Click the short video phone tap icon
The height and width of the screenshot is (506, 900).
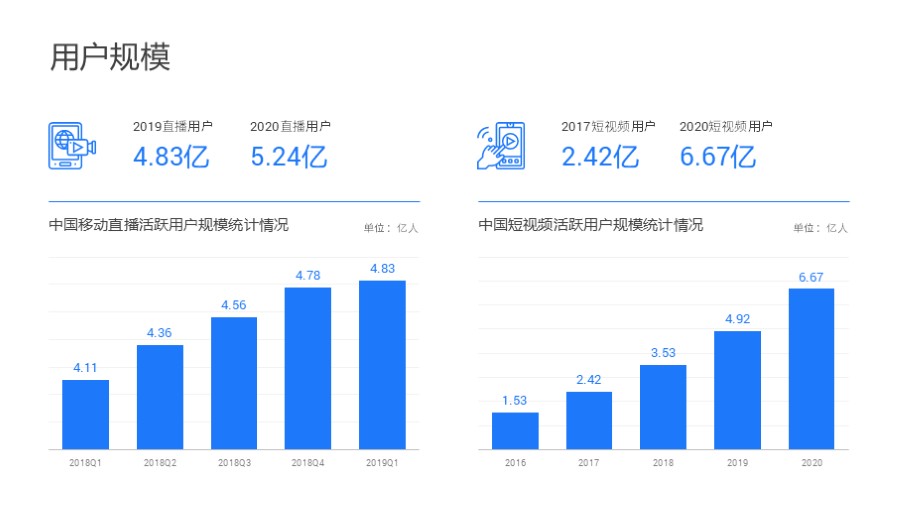click(x=501, y=146)
